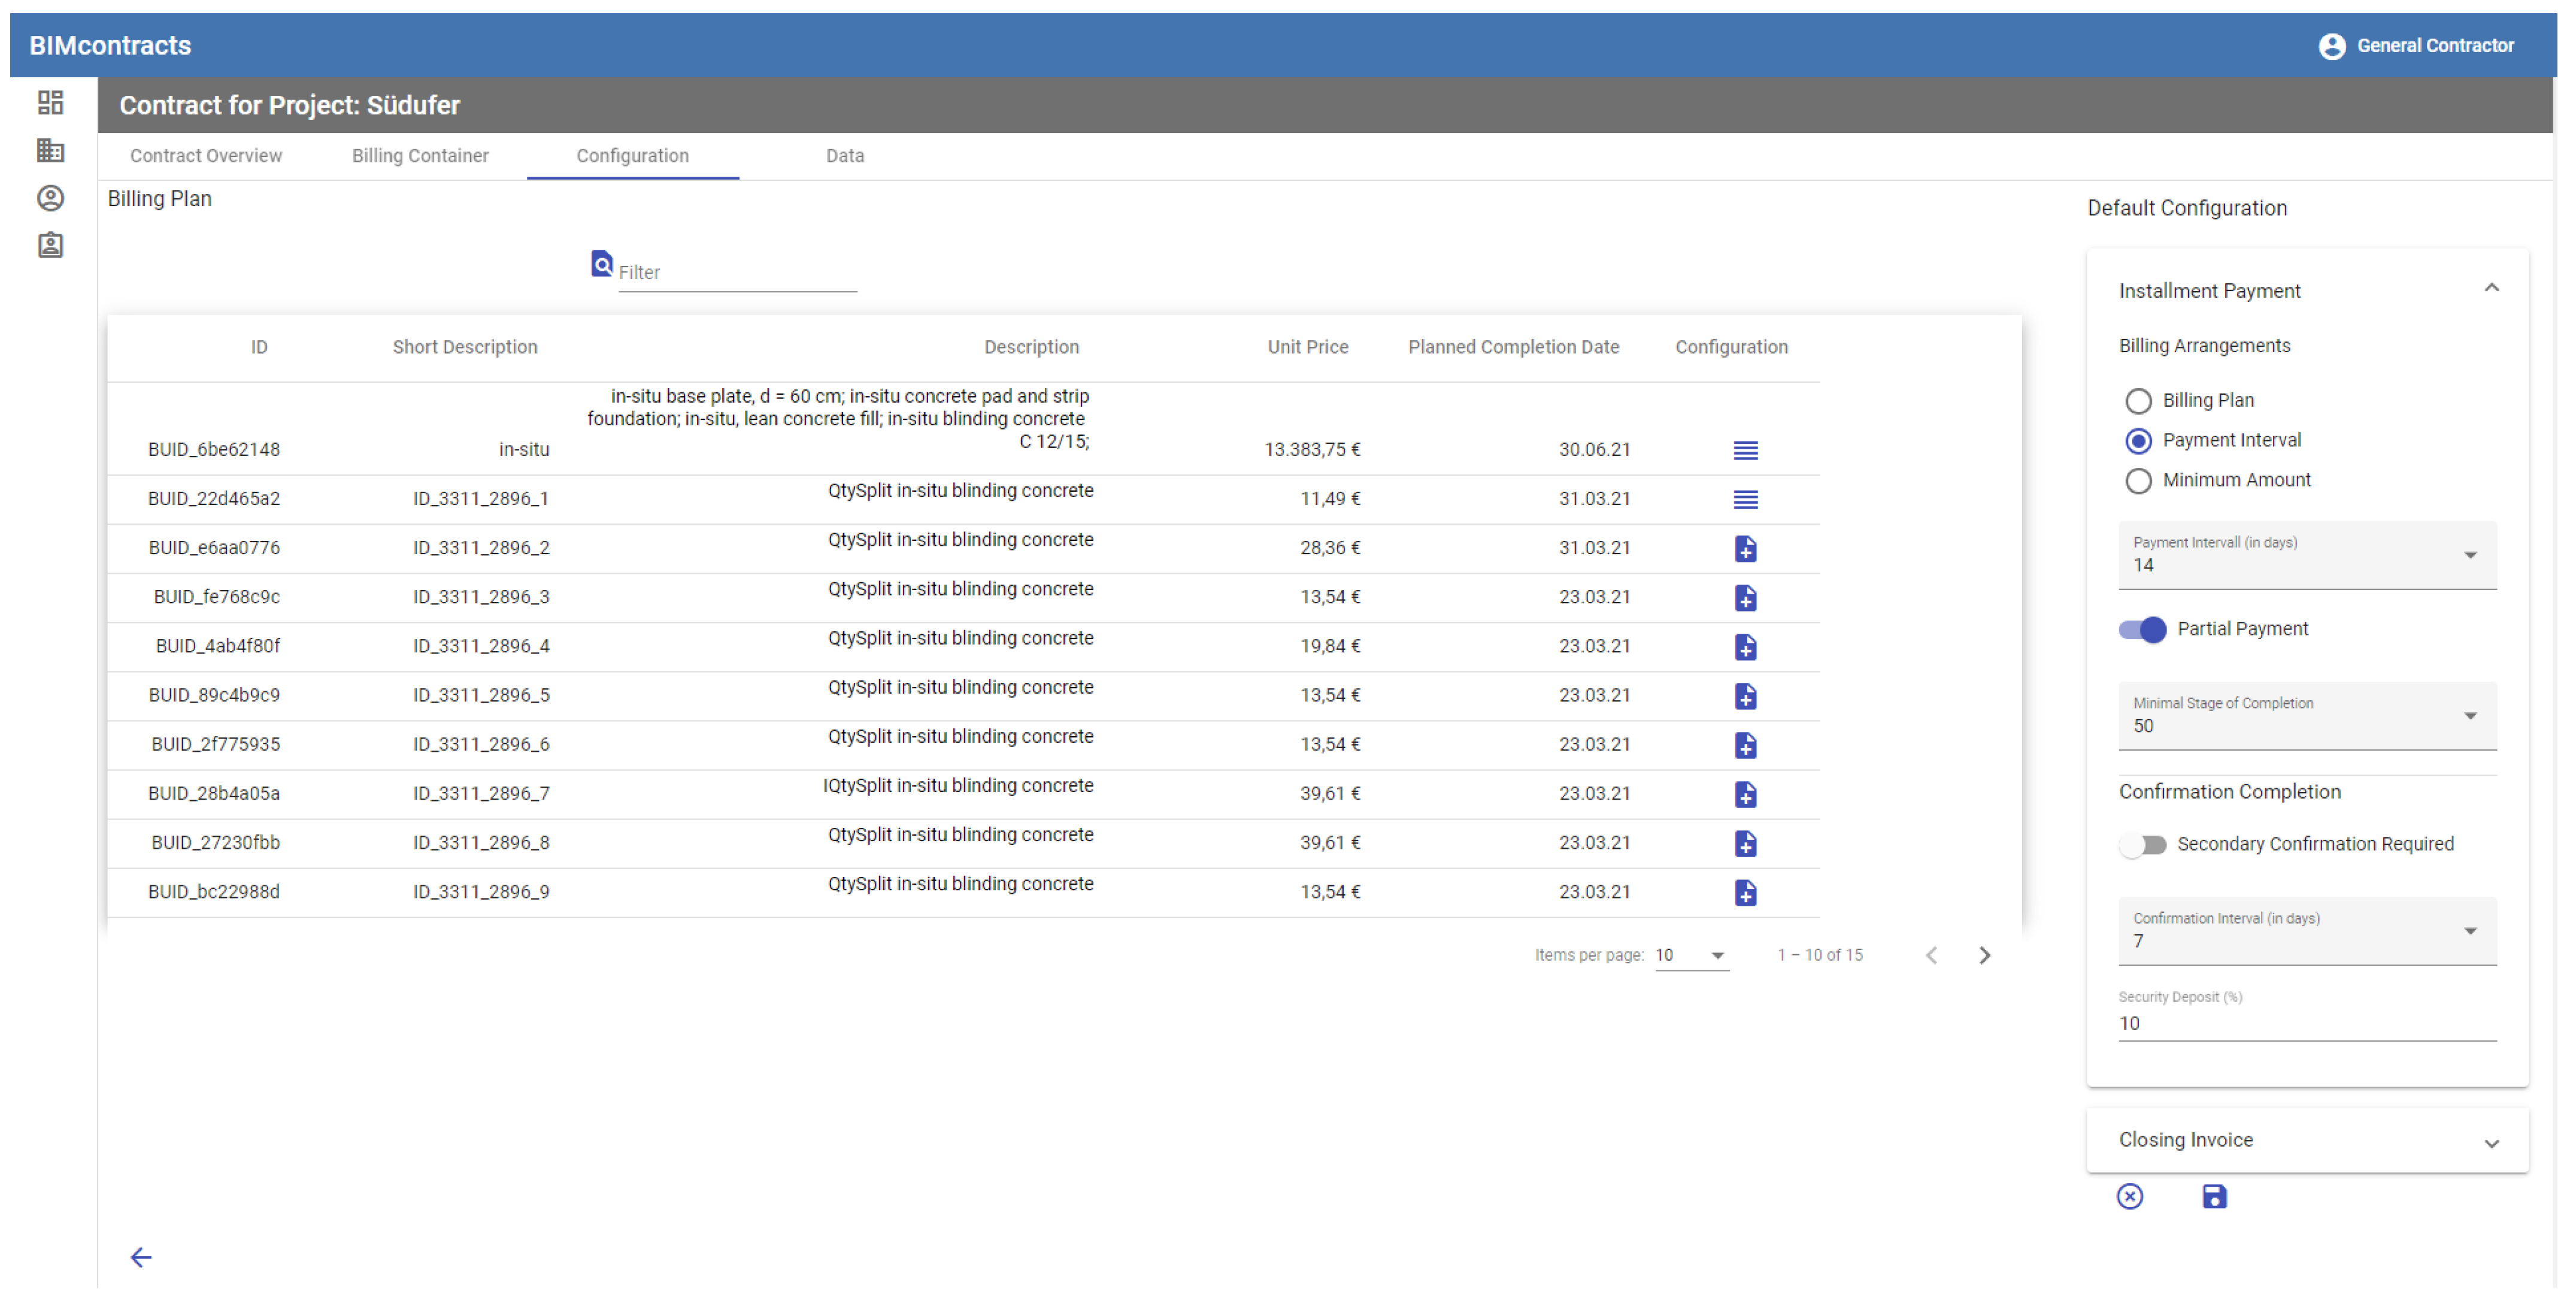Go to next page of table
2576x1310 pixels.
click(1984, 955)
